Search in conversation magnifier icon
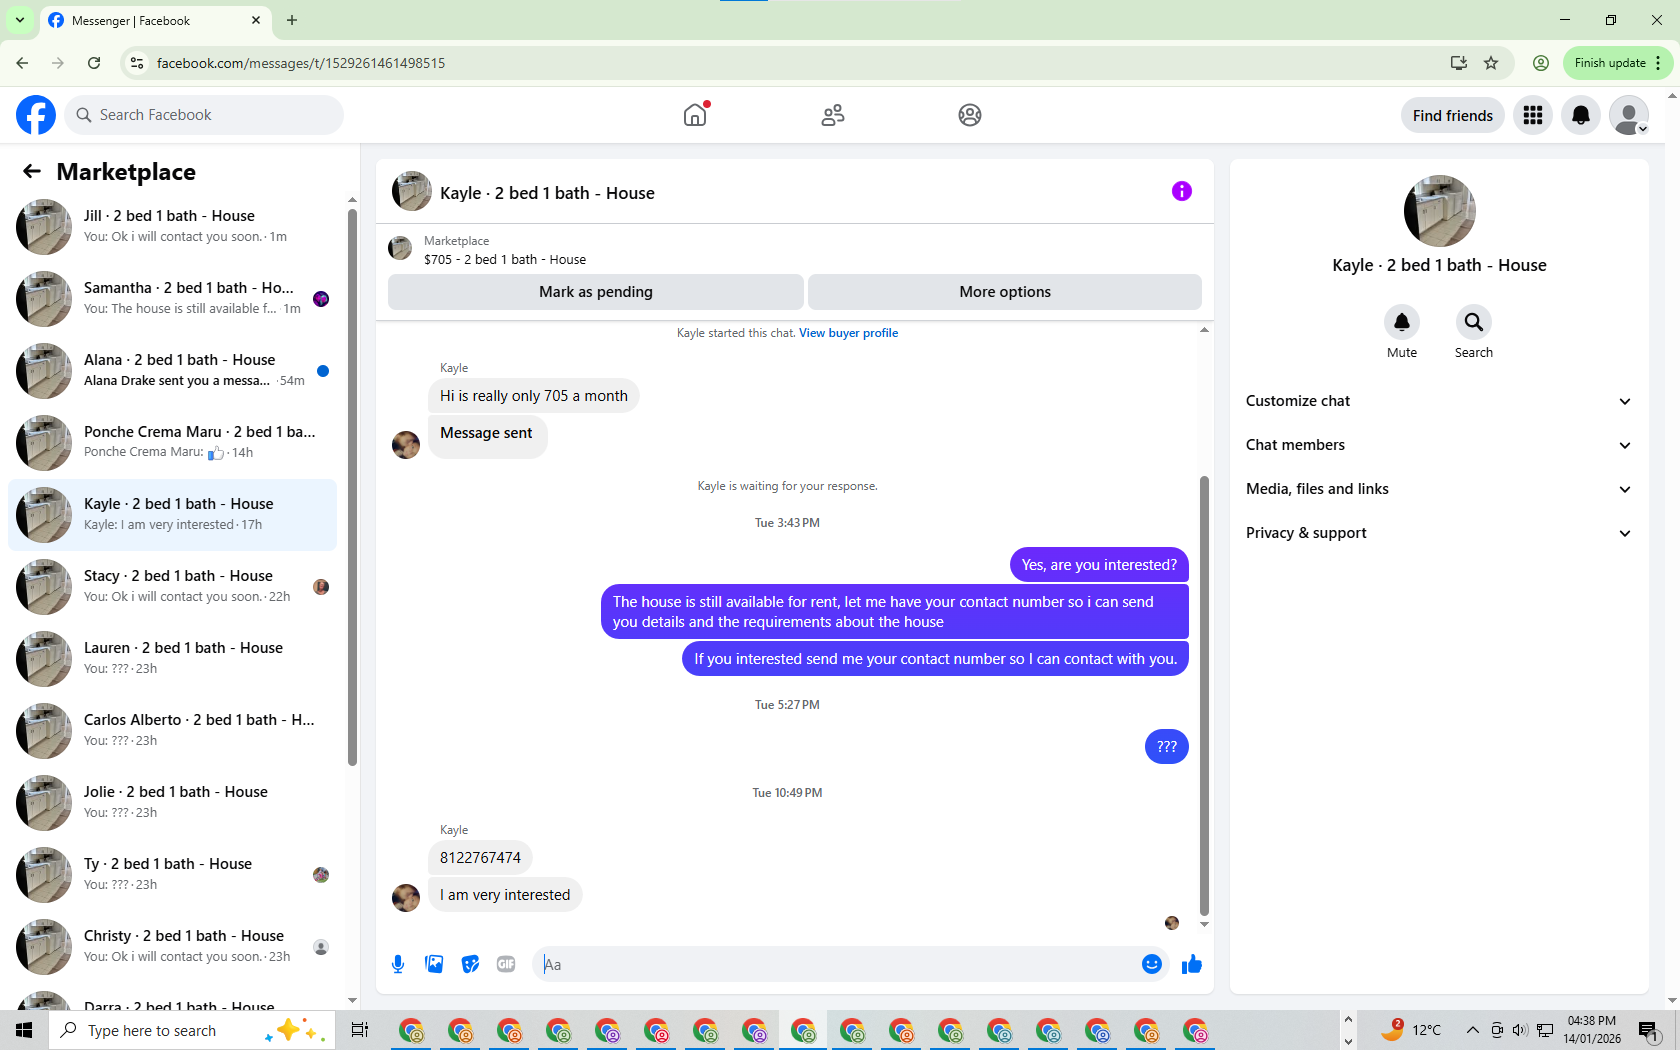The image size is (1680, 1050). 1474,322
